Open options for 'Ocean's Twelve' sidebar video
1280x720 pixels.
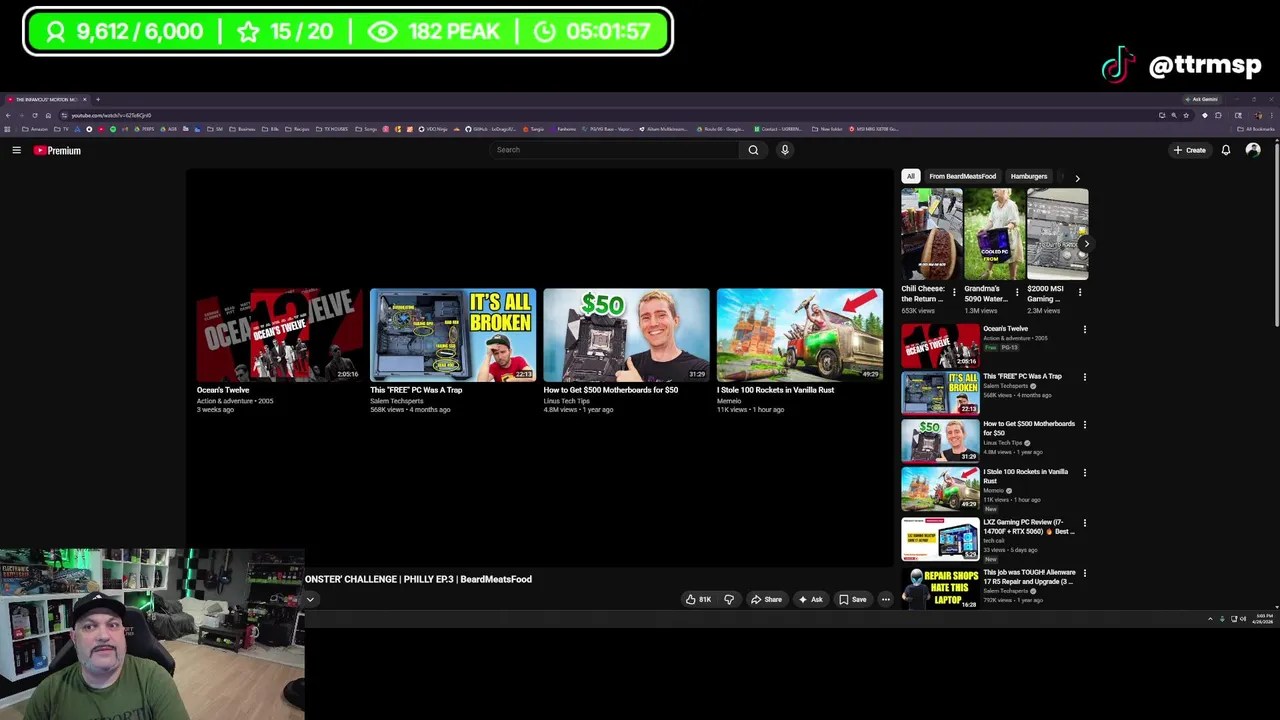coord(1085,329)
